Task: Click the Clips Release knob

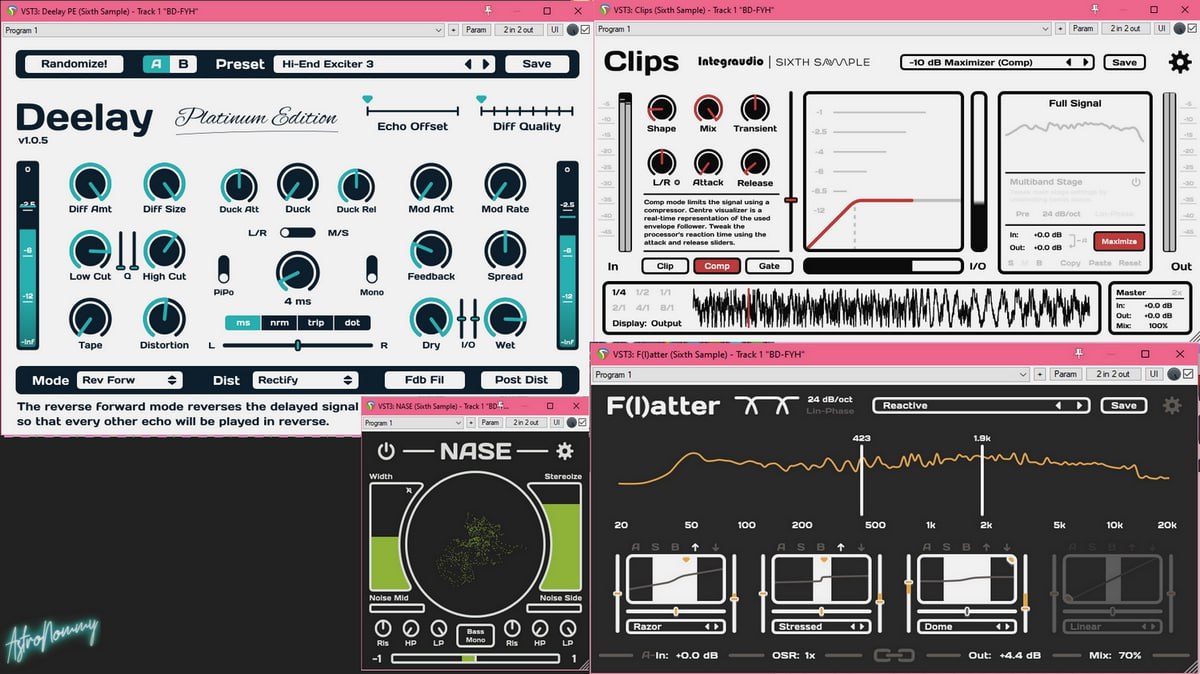Action: click(x=755, y=163)
